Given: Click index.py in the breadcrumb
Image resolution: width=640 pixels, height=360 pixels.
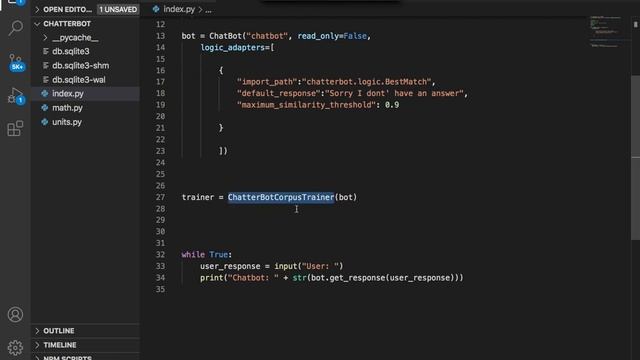Looking at the screenshot, I should tap(179, 9).
